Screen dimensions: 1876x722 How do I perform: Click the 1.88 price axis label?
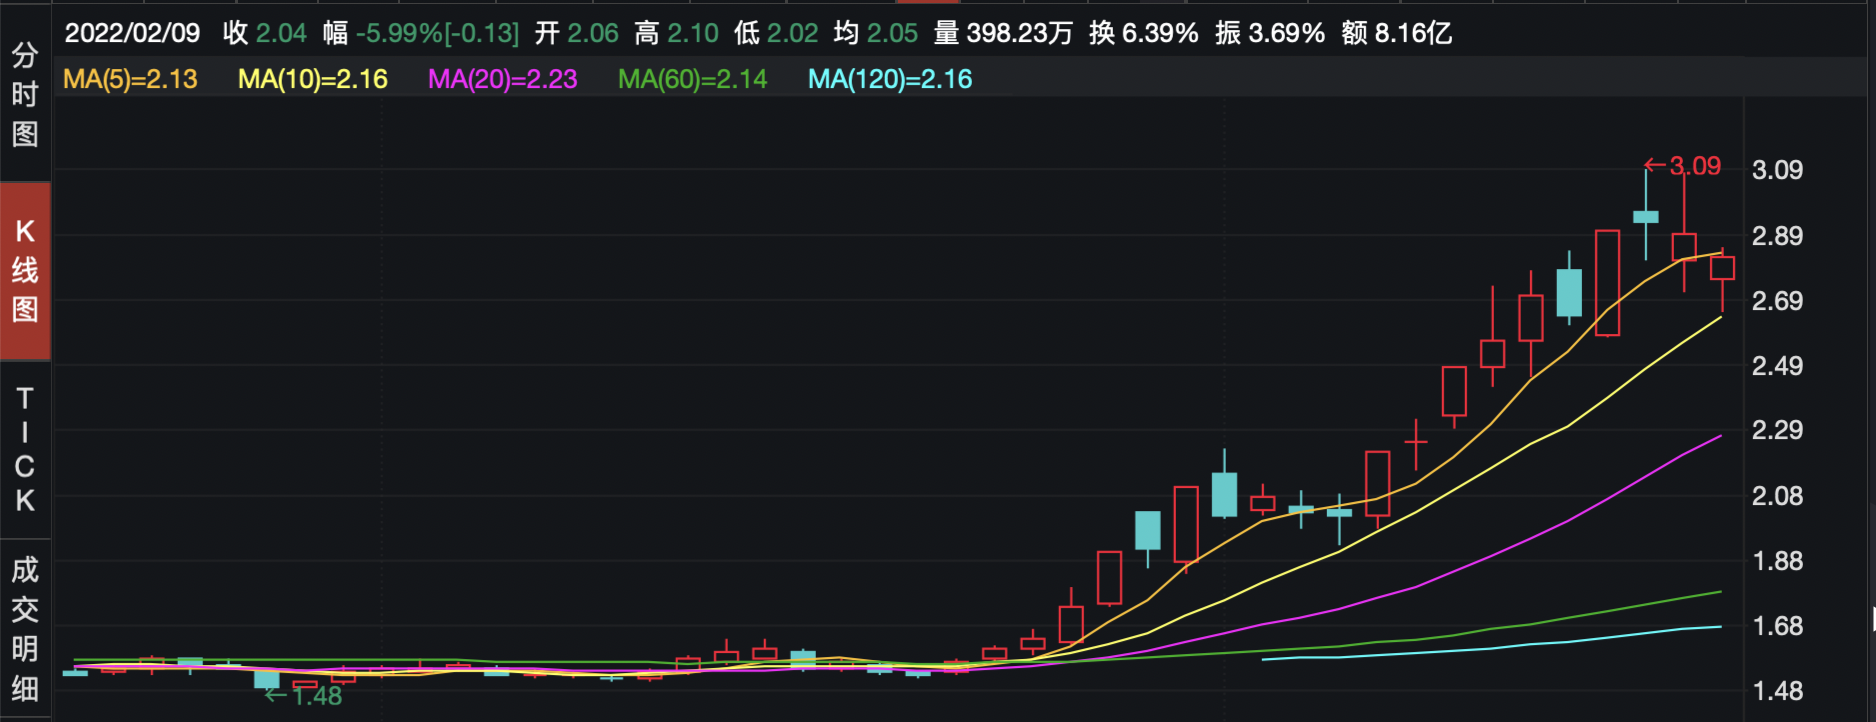[1777, 561]
